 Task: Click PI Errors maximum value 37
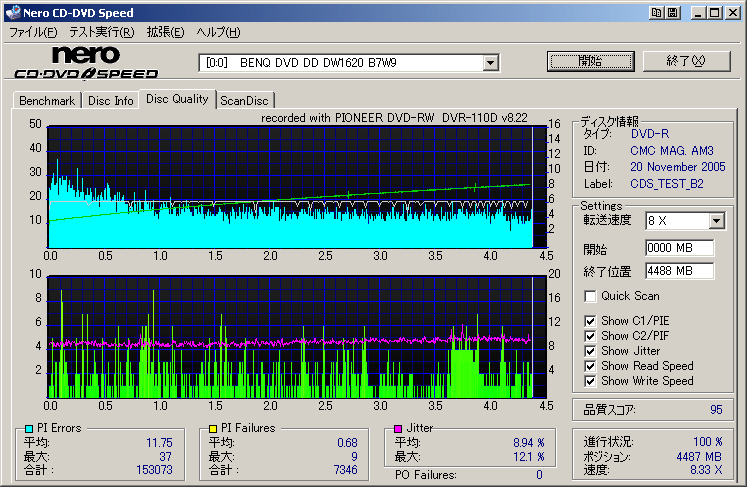tap(165, 457)
